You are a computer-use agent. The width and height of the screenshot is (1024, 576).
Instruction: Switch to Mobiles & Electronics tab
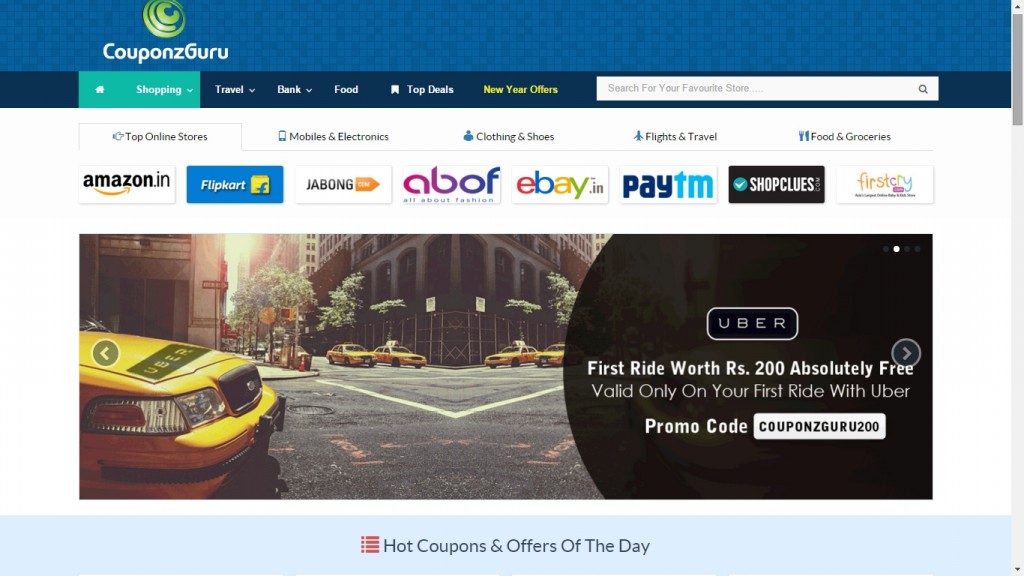tap(333, 136)
